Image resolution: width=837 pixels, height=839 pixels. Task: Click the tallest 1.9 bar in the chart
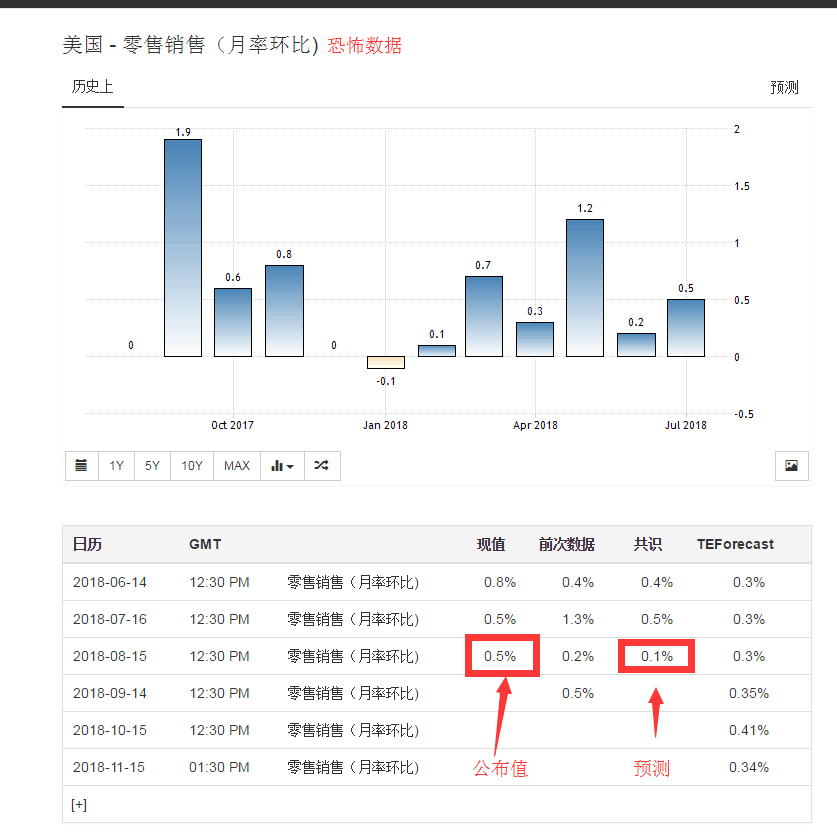click(x=182, y=250)
